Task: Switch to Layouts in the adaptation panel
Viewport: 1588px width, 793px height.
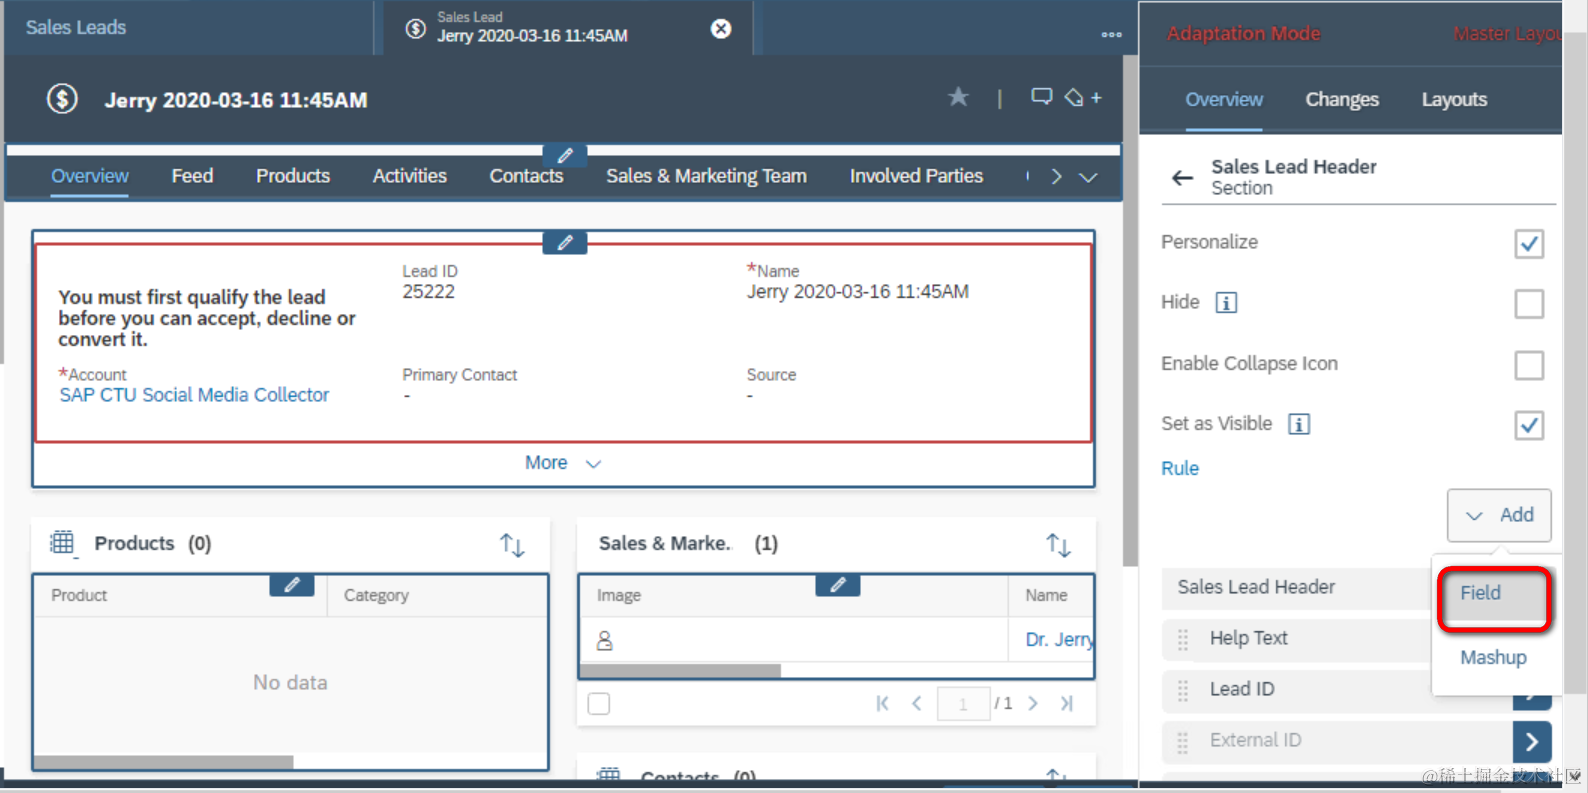Action: coord(1454,99)
